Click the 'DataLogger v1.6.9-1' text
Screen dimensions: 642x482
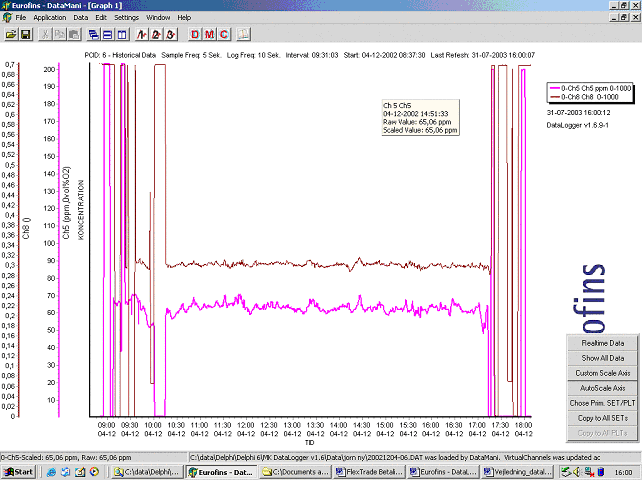(577, 125)
